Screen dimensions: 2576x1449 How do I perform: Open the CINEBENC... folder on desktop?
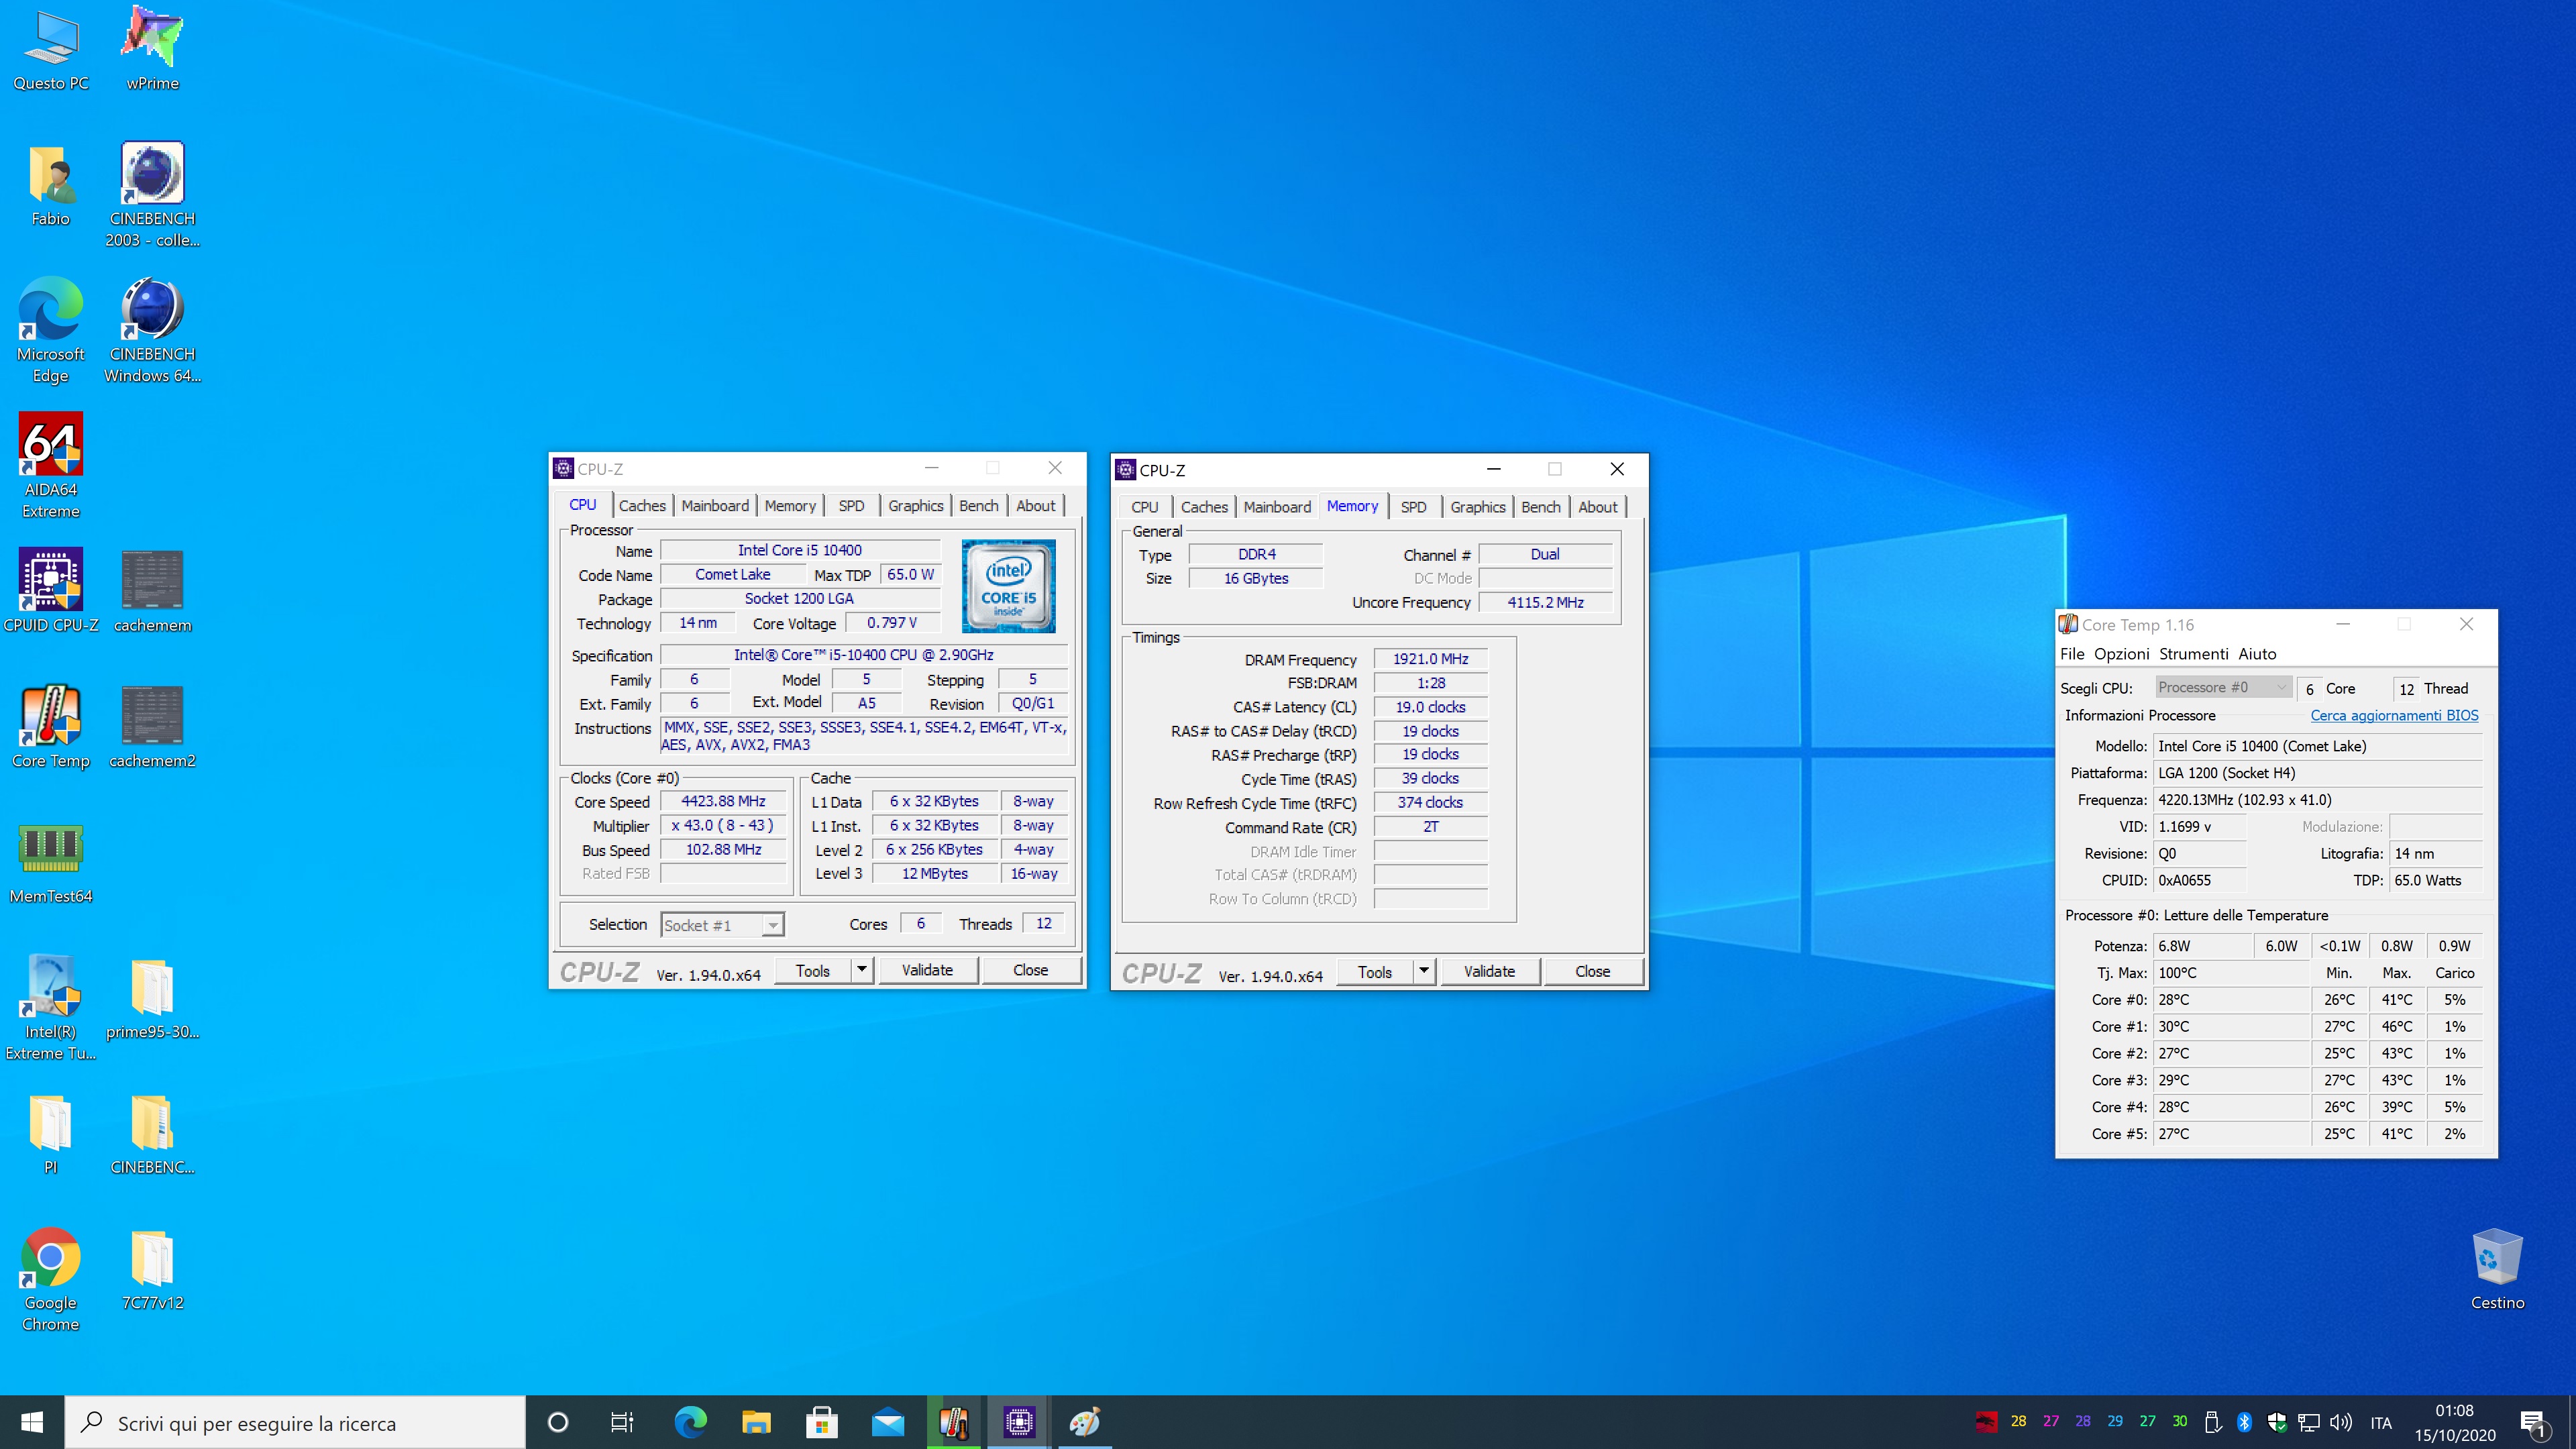tap(152, 1134)
